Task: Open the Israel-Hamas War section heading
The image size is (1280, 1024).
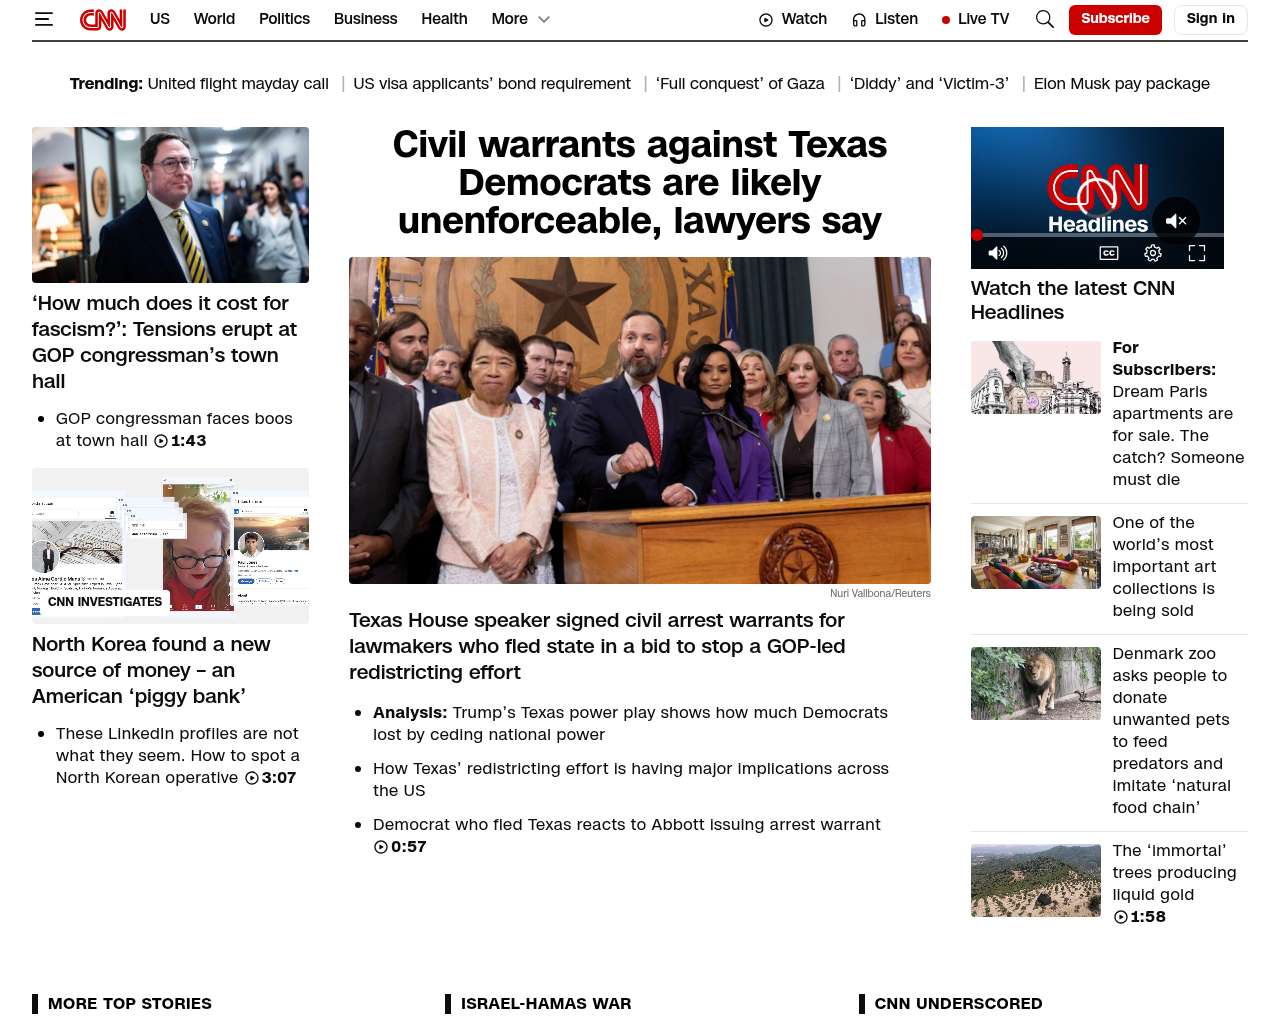Action: (x=546, y=1003)
